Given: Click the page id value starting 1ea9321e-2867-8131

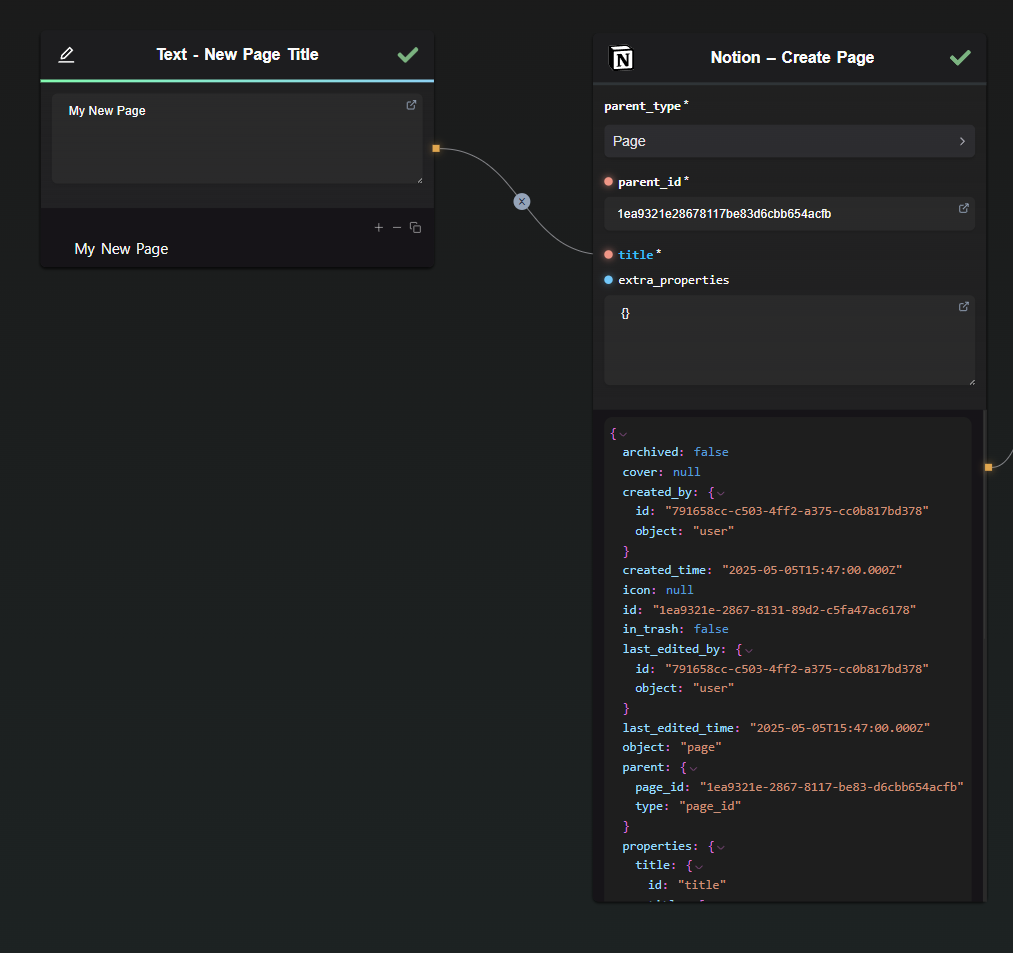Looking at the screenshot, I should point(784,610).
